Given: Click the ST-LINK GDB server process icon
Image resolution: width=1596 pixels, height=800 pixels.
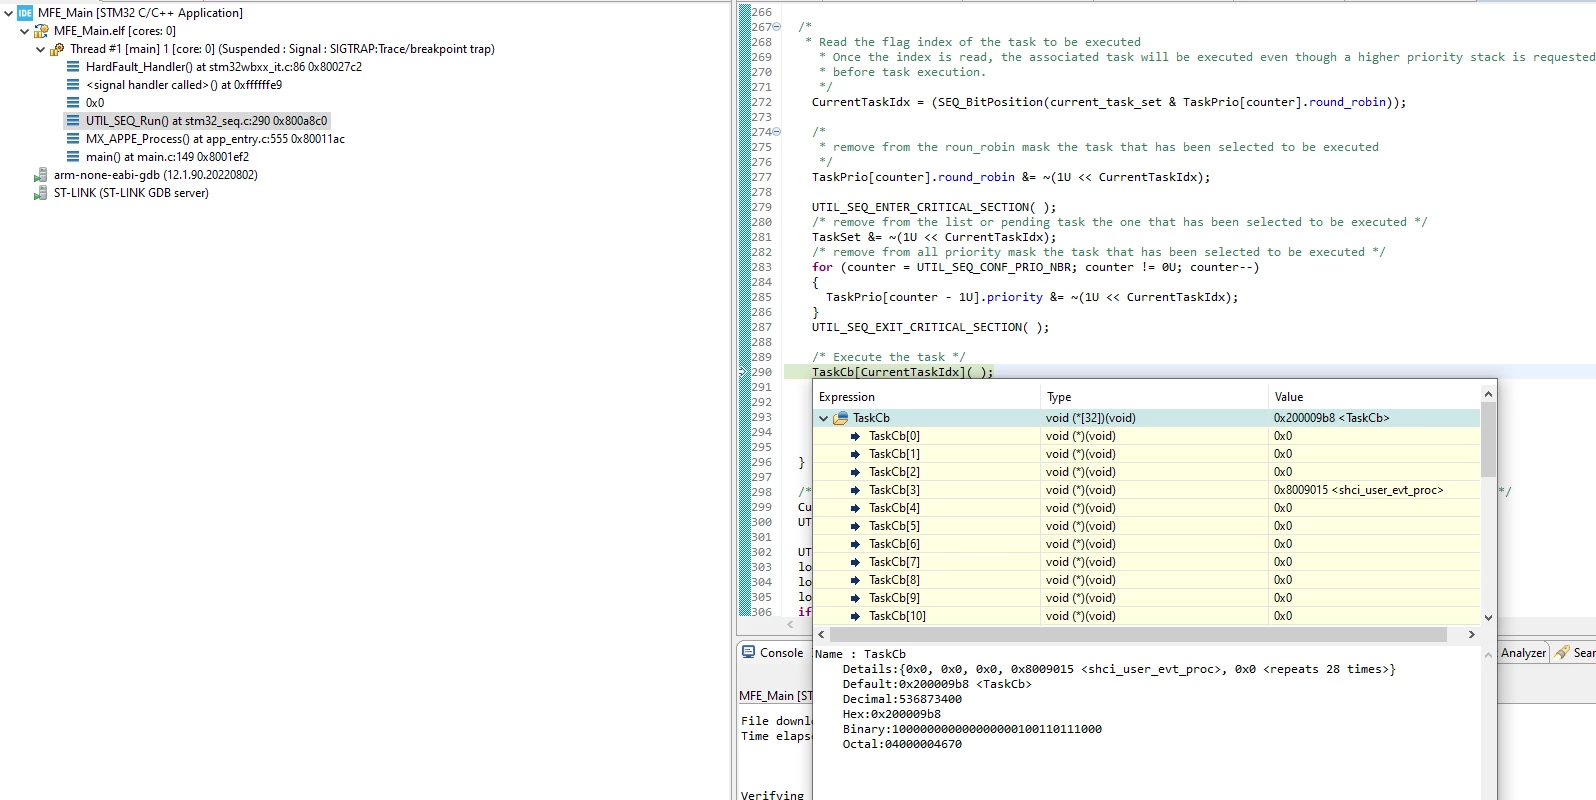Looking at the screenshot, I should 41,193.
